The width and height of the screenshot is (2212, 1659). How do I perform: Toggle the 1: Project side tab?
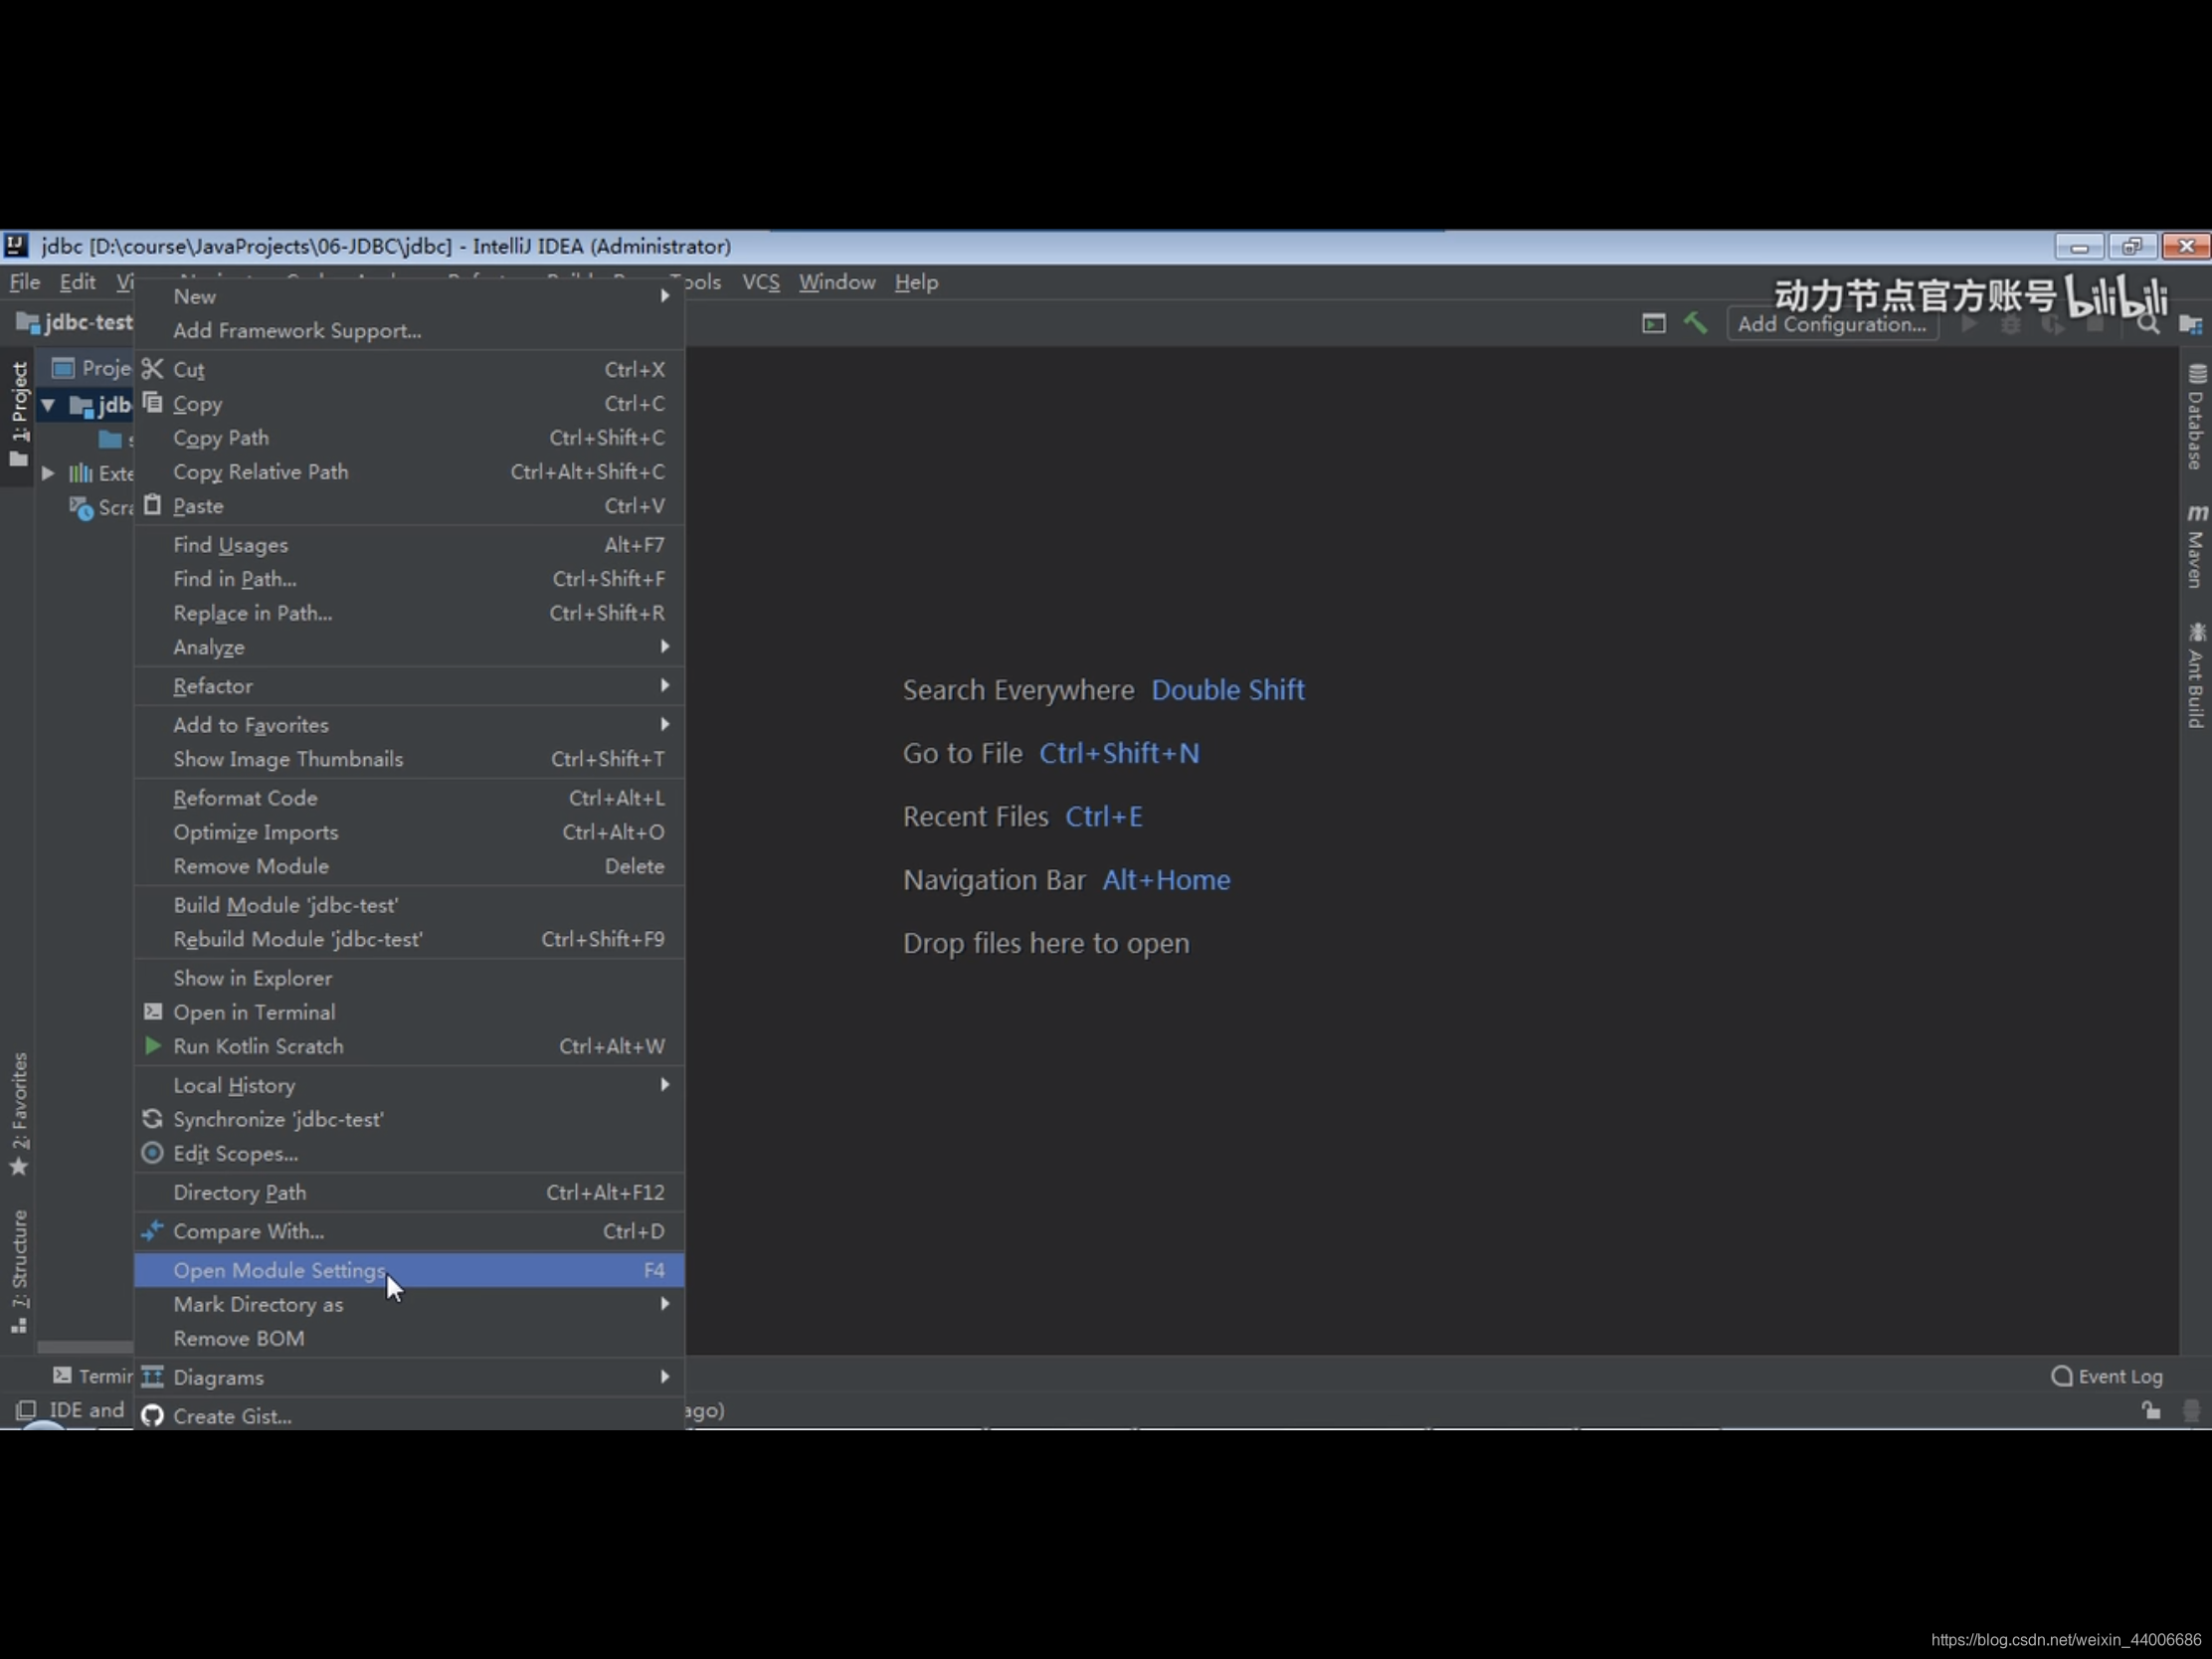tap(19, 415)
